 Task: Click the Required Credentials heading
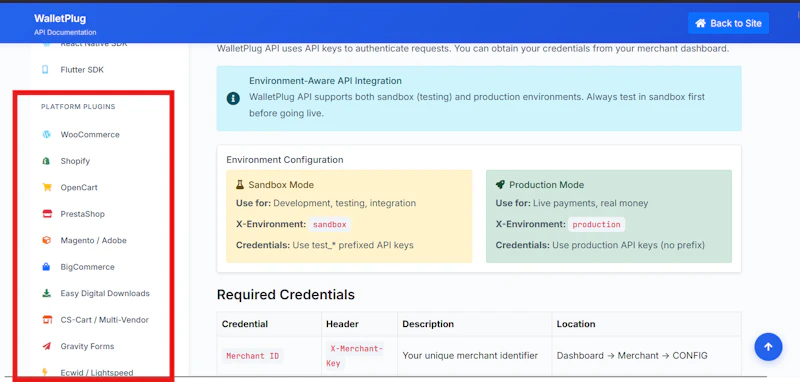[x=286, y=295]
